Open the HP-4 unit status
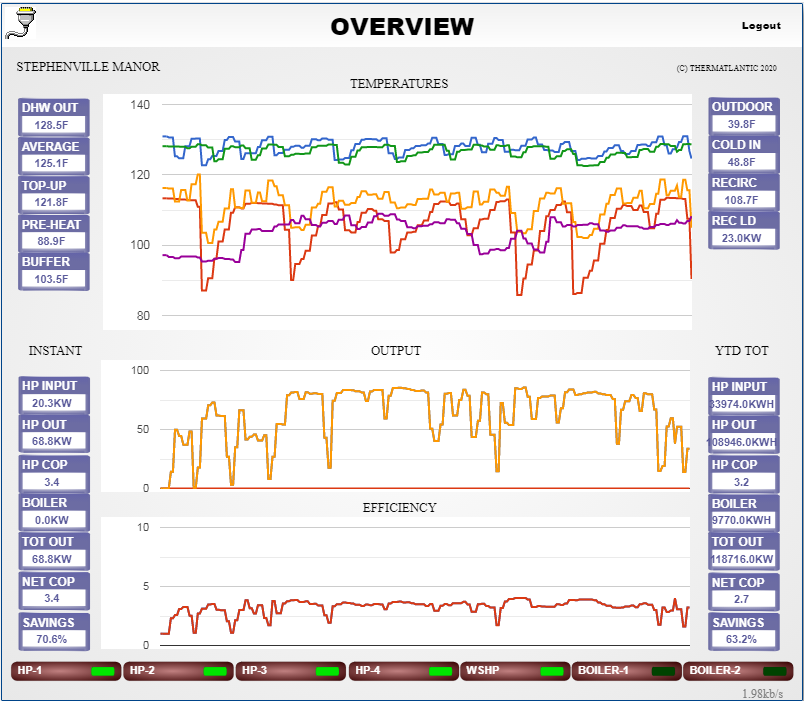Image resolution: width=804 pixels, height=701 pixels. tap(401, 671)
